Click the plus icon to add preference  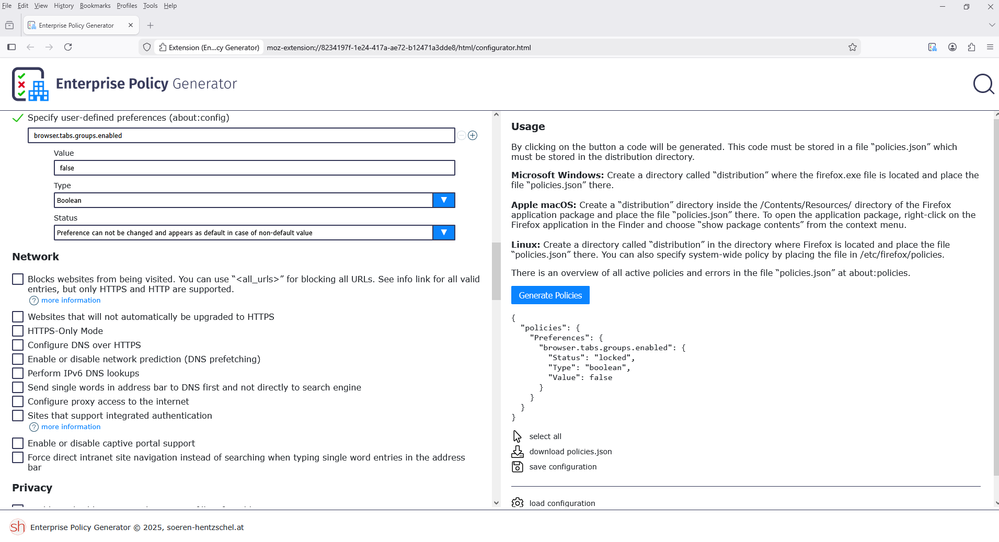pyautogui.click(x=472, y=135)
